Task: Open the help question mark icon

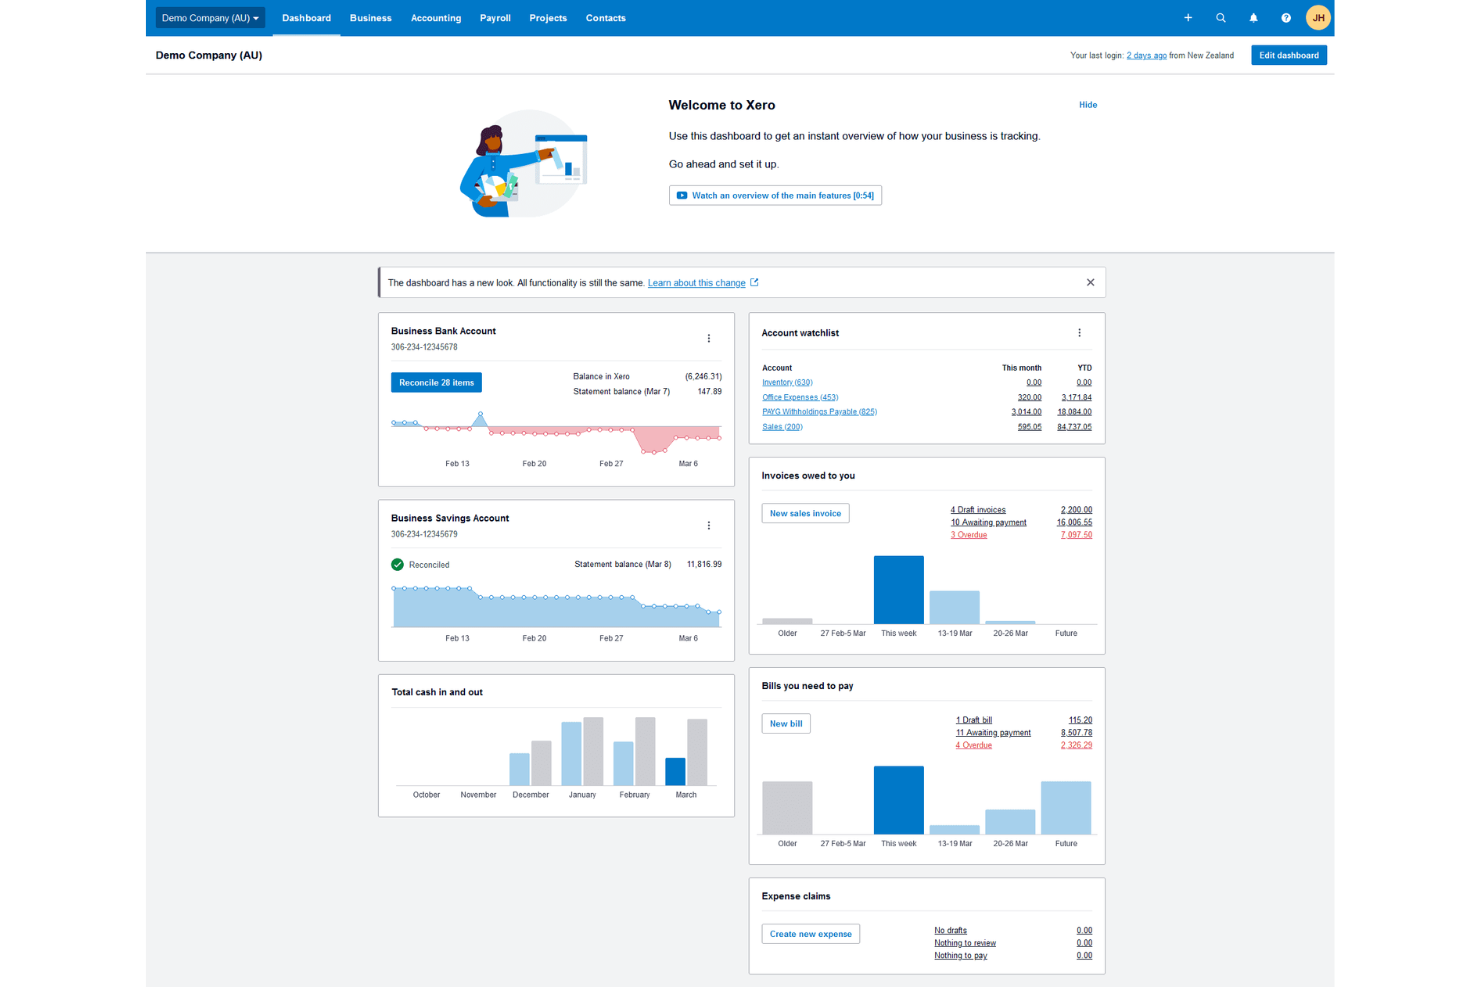Action: point(1286,18)
